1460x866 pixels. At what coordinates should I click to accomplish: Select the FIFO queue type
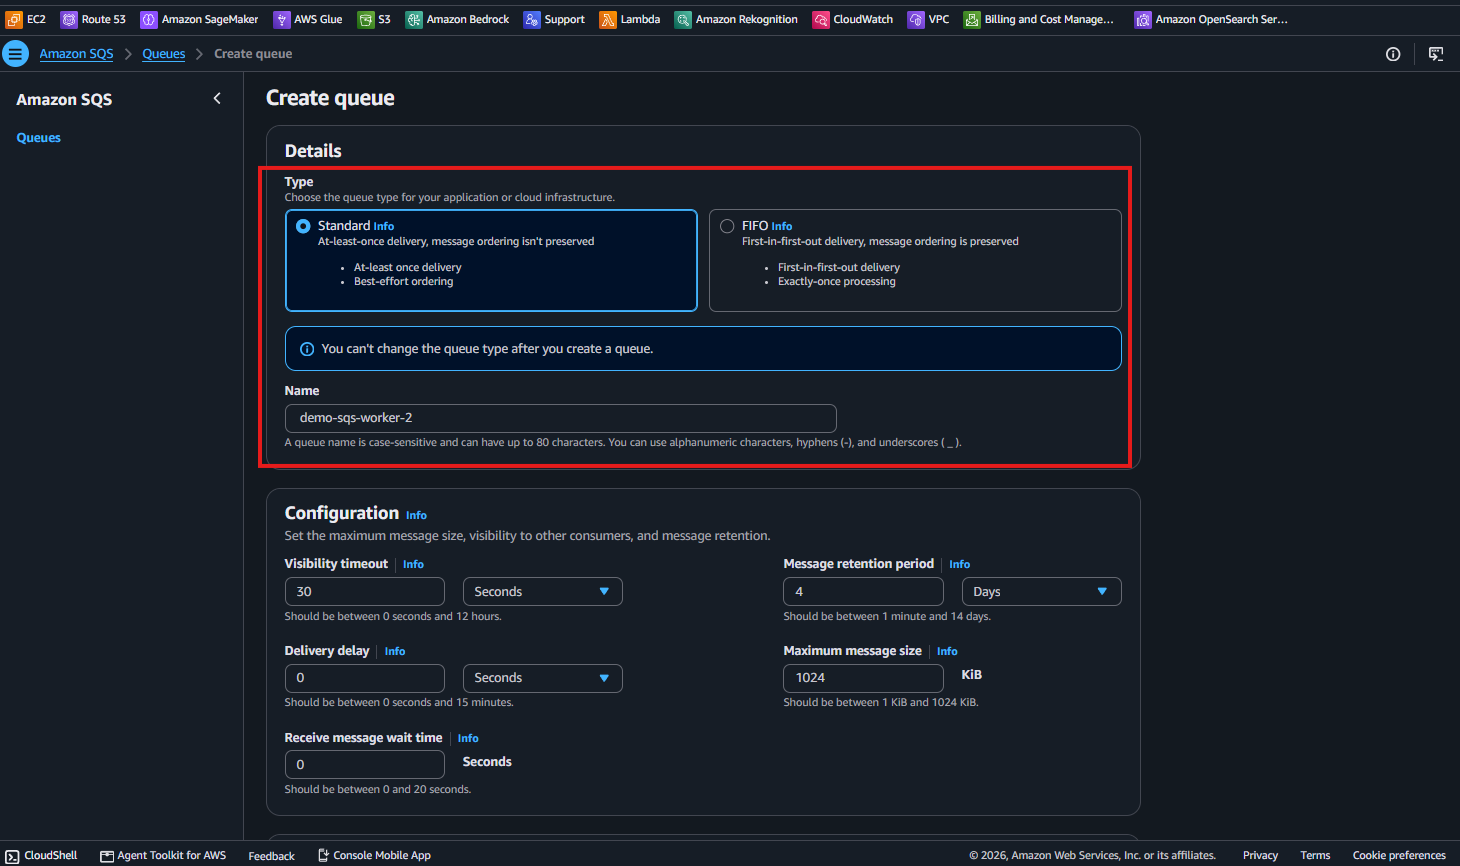pos(727,226)
